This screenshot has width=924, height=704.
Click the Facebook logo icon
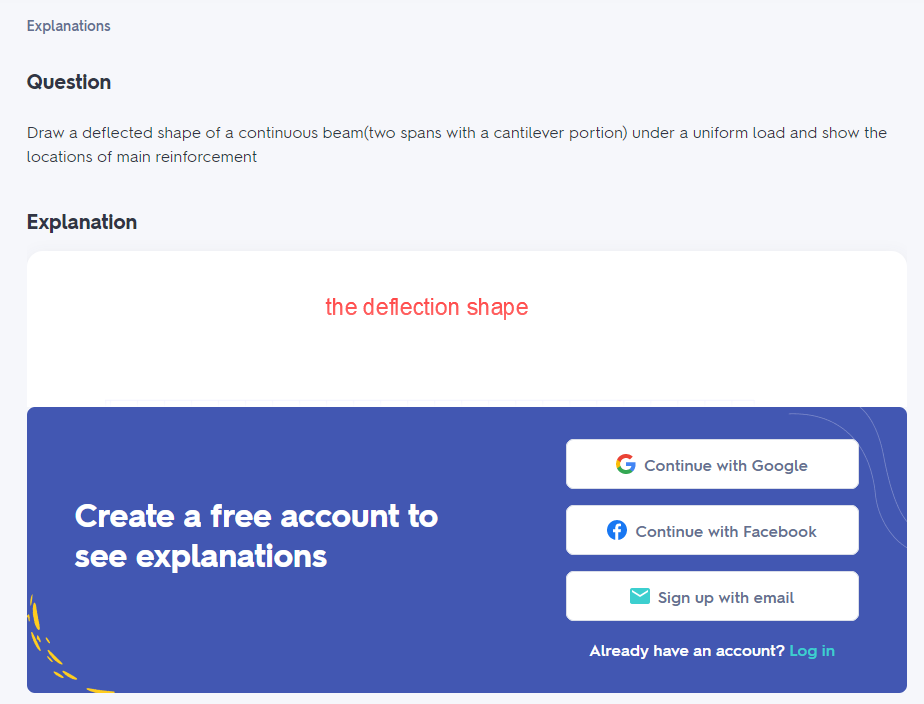(616, 530)
